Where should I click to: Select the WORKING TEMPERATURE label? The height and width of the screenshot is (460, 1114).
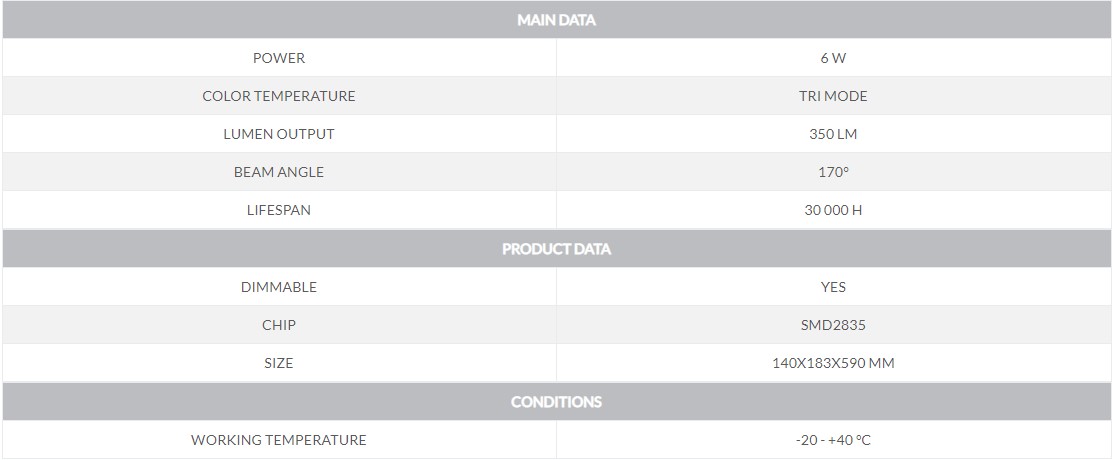pos(279,440)
